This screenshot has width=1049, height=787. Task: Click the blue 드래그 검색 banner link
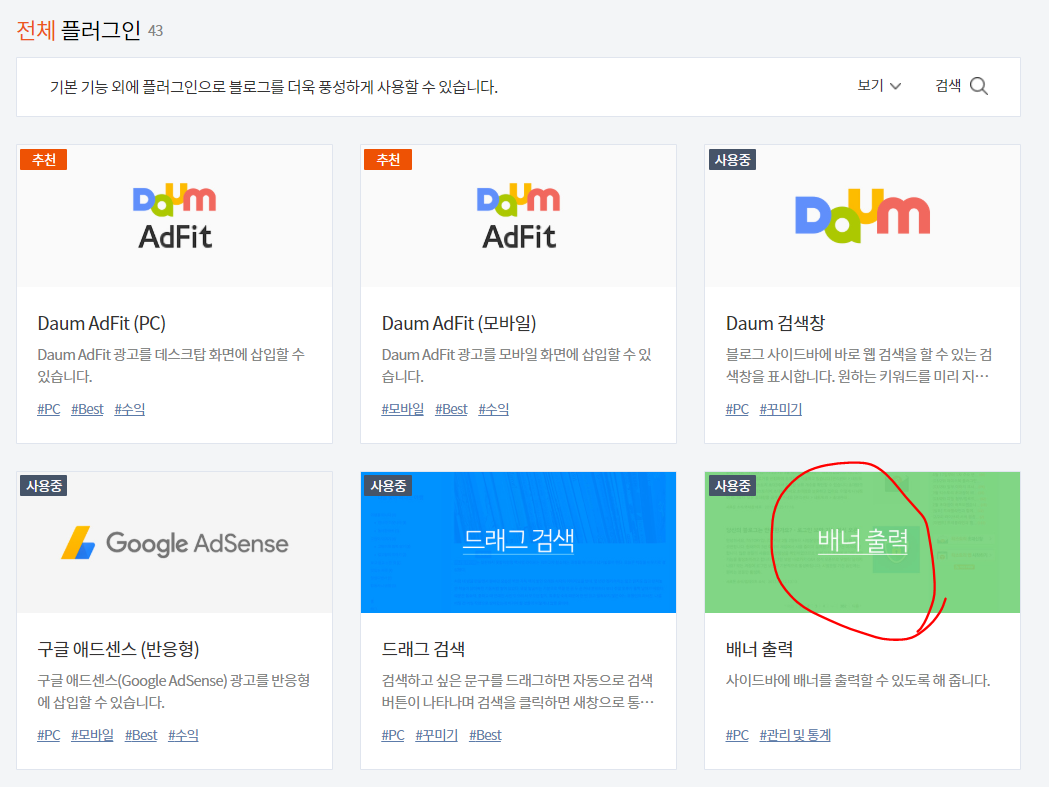518,539
